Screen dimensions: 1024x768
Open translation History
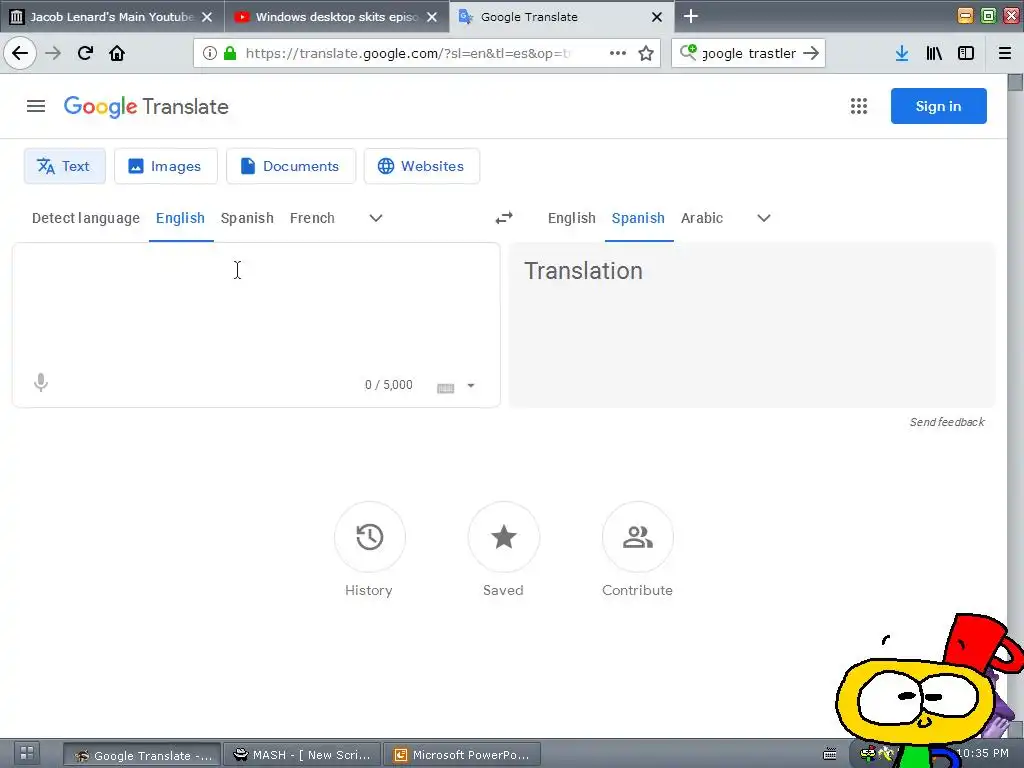[370, 537]
